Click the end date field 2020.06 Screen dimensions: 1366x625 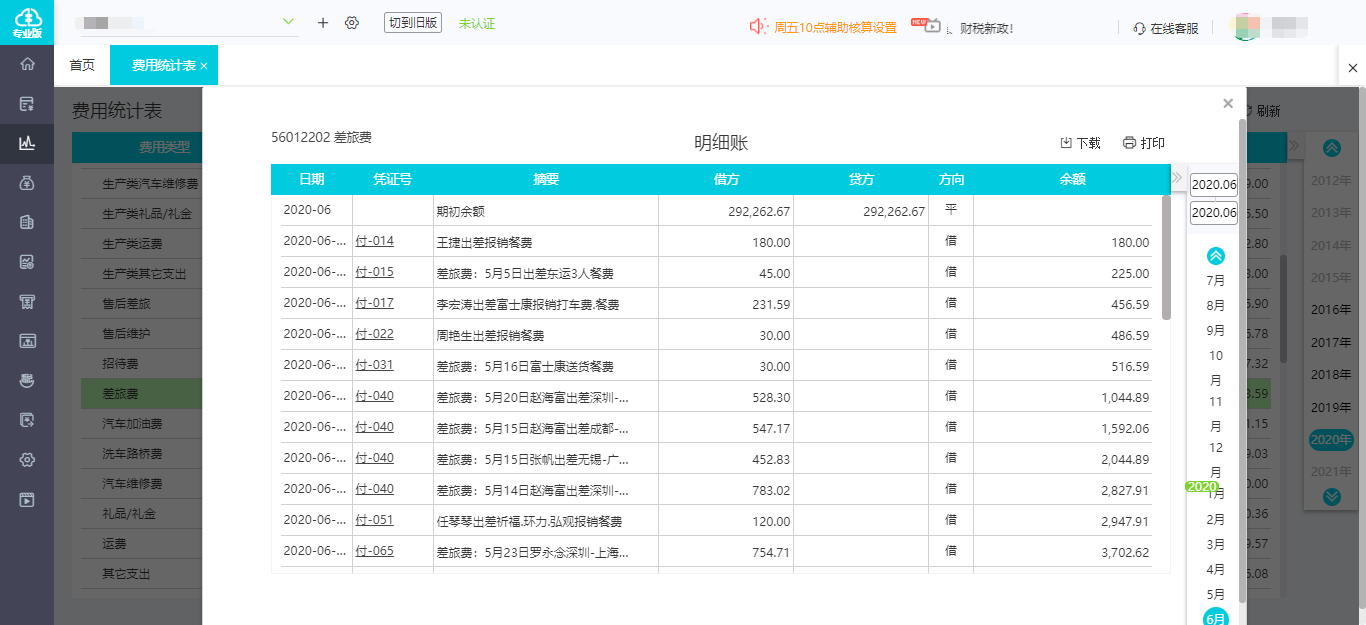[x=1214, y=213]
